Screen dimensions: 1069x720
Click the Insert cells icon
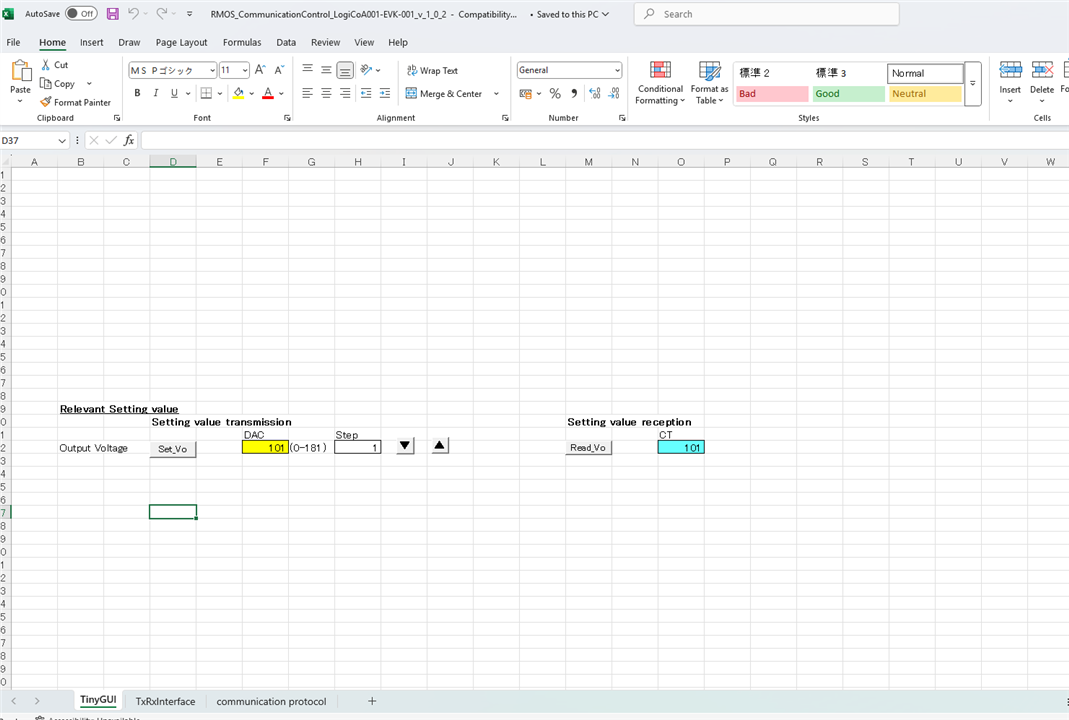[1010, 70]
